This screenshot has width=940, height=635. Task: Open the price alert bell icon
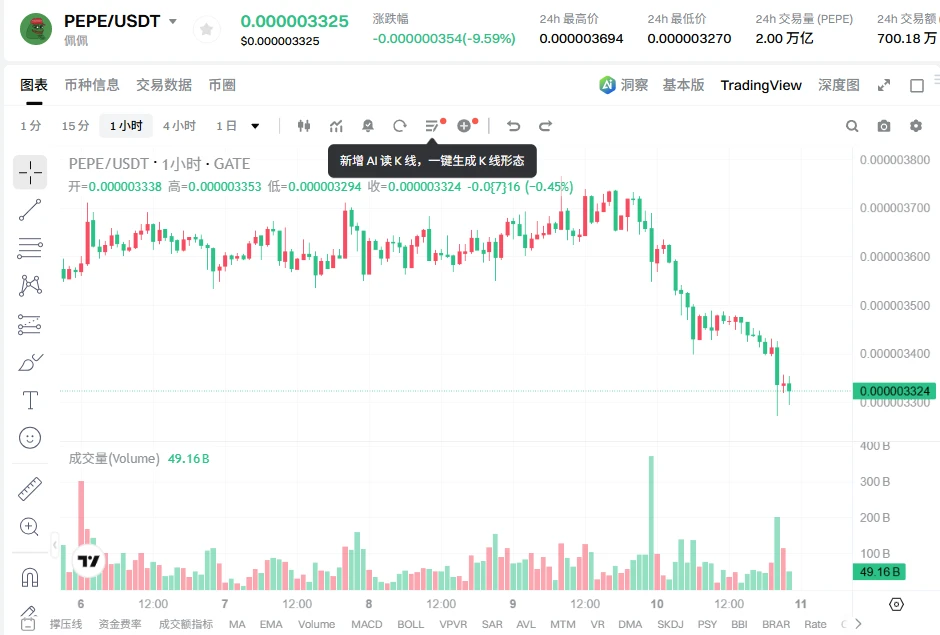(368, 126)
